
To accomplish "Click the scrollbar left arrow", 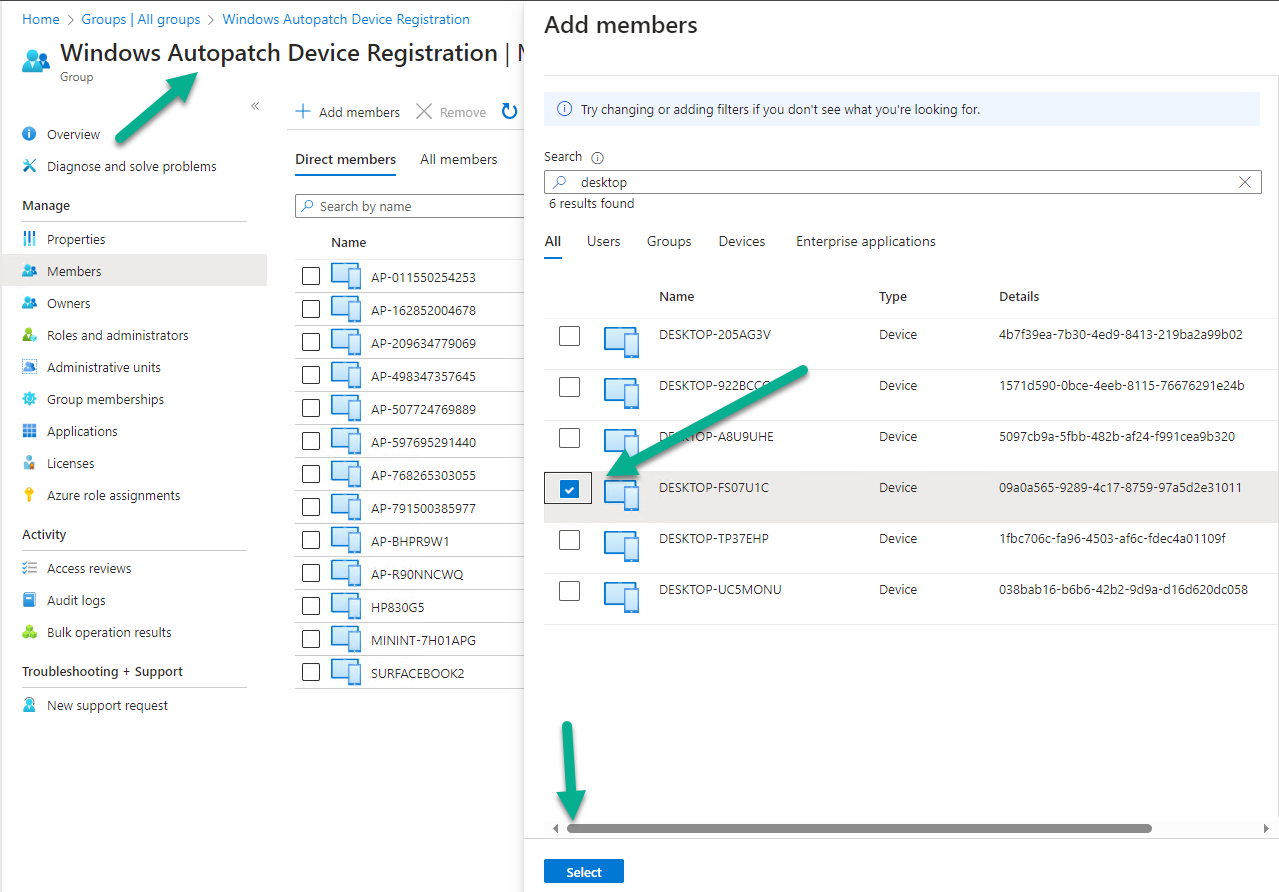I will [x=556, y=828].
